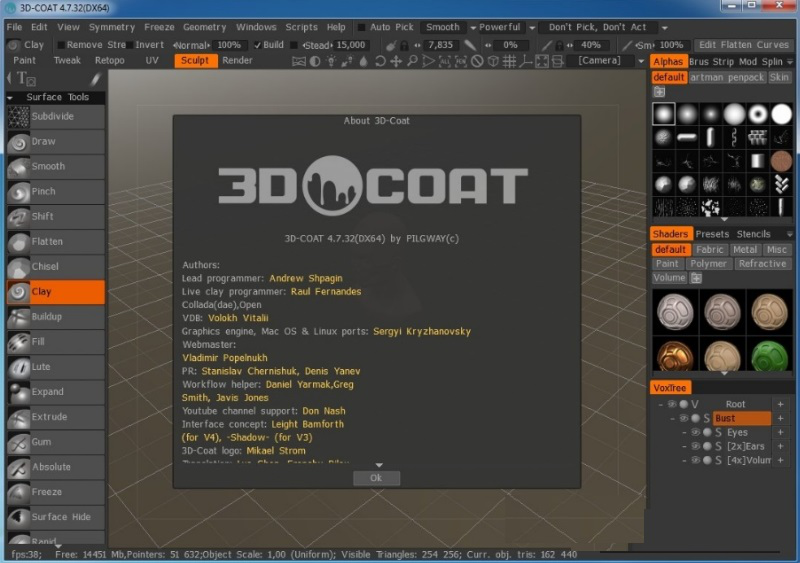Image resolution: width=800 pixels, height=563 pixels.
Task: Pick the Pinch tool icon
Action: click(x=19, y=191)
